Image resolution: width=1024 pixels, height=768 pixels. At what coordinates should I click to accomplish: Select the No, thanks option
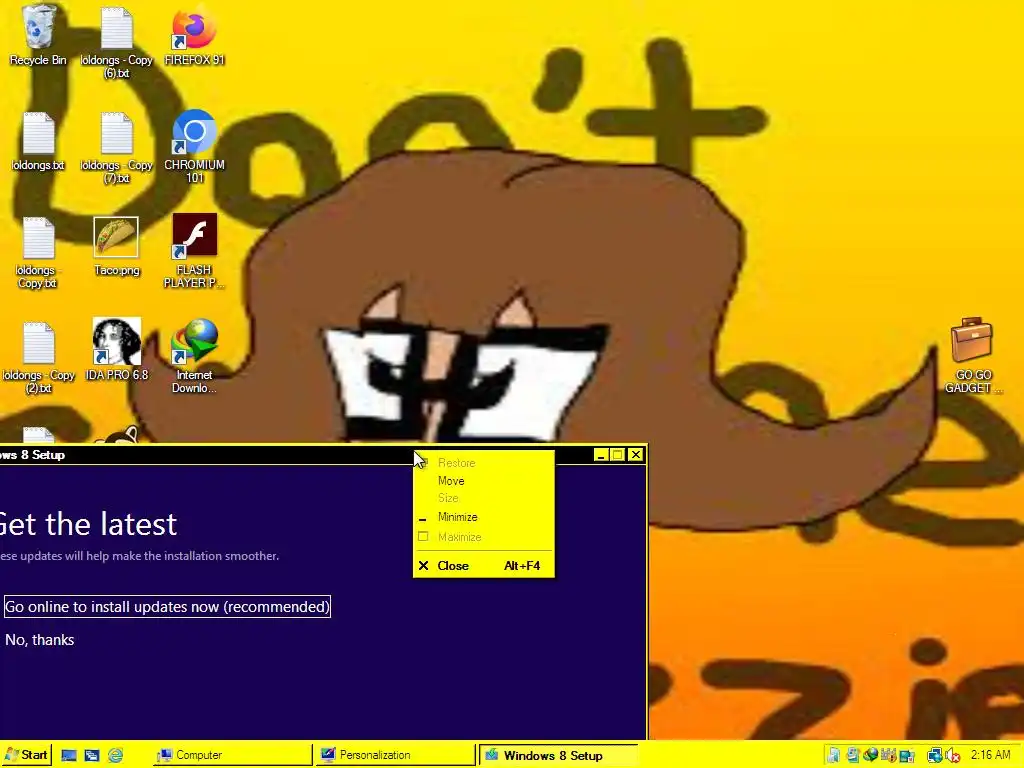pos(40,640)
